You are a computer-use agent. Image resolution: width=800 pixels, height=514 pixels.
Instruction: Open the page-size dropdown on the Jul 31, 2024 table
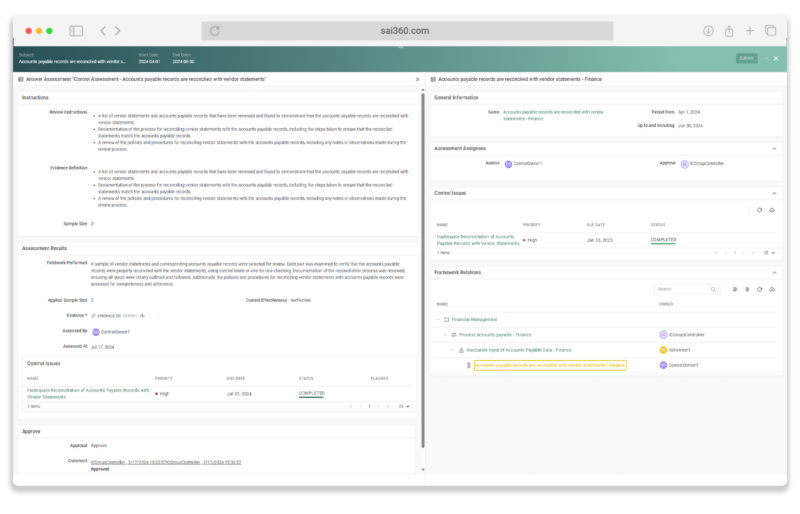(x=404, y=407)
